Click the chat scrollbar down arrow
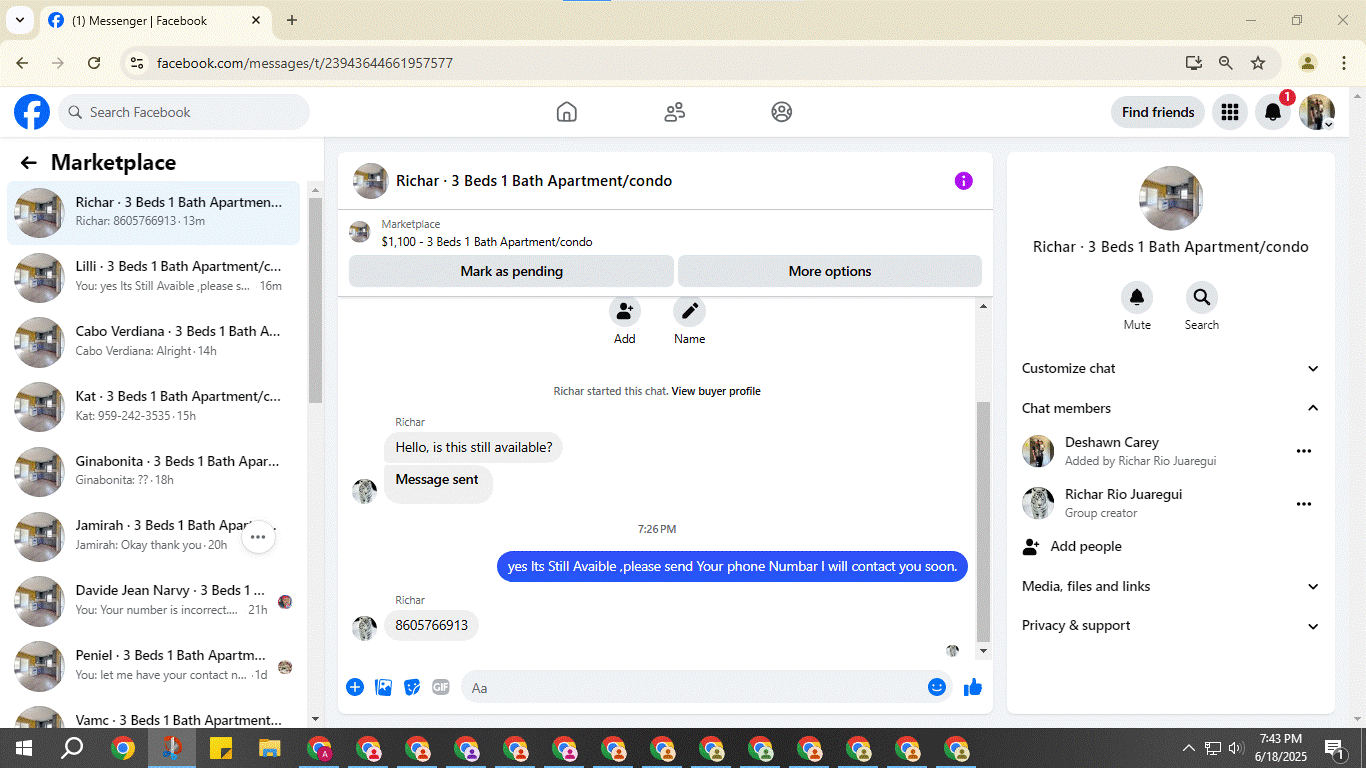 [x=983, y=651]
